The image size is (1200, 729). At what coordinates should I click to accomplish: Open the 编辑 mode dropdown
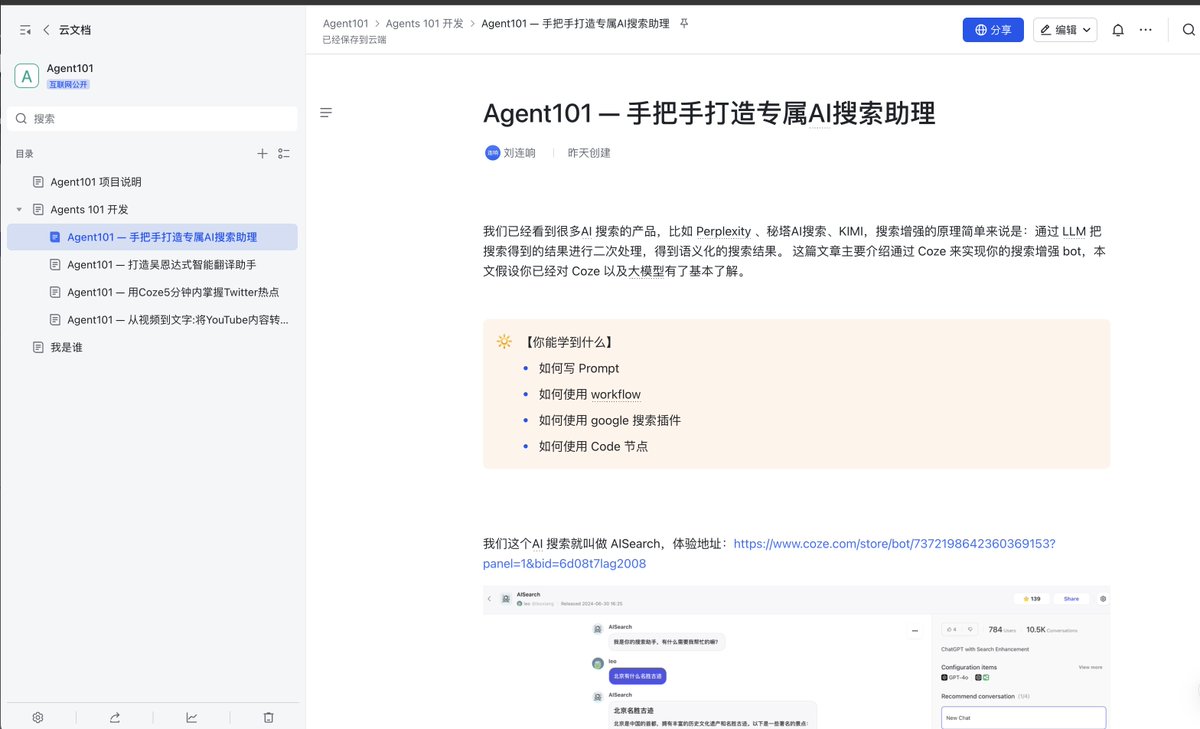click(1065, 30)
